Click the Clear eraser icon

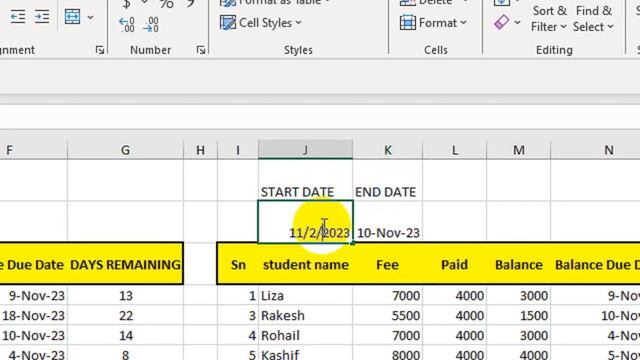[x=502, y=22]
